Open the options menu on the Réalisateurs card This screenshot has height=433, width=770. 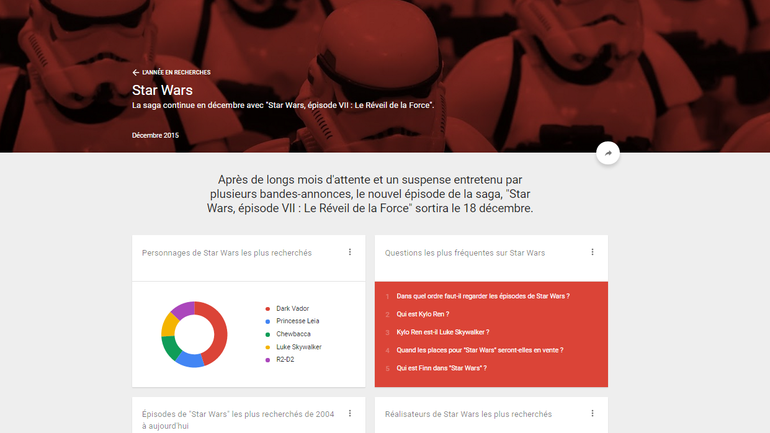[x=592, y=413]
